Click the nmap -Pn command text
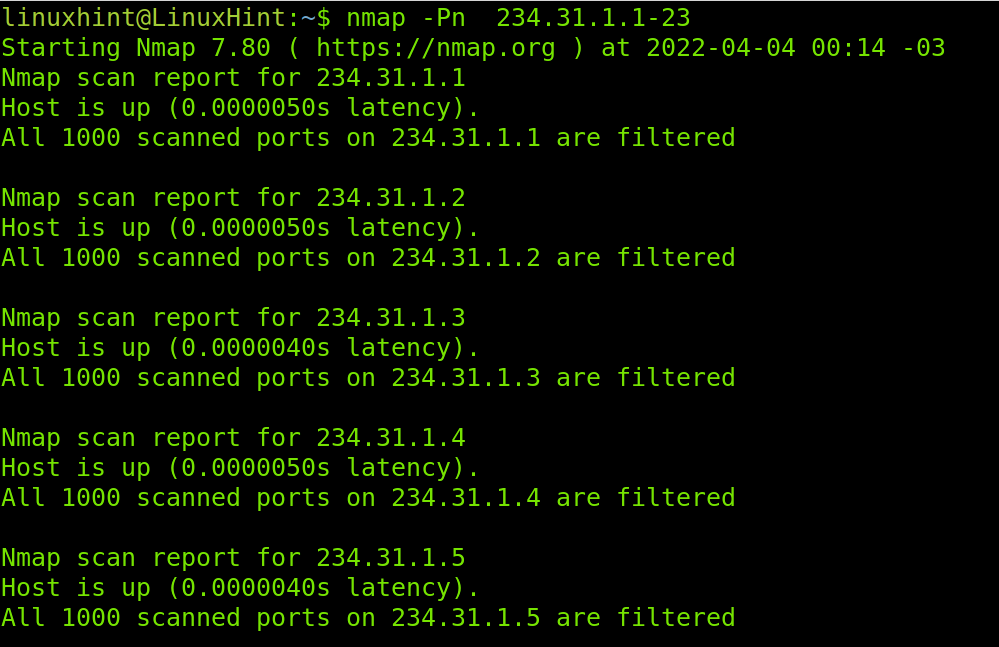Viewport: 999px width, 647px height. 406,18
